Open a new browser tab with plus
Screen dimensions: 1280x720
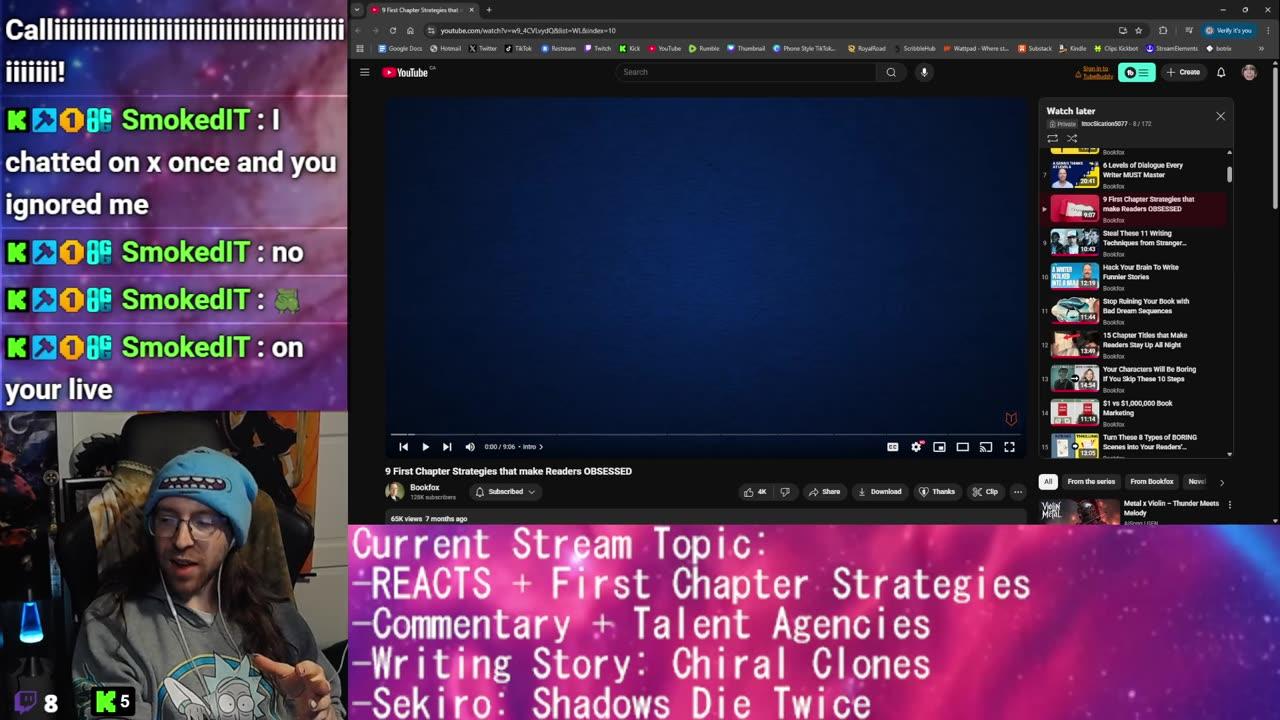point(489,10)
